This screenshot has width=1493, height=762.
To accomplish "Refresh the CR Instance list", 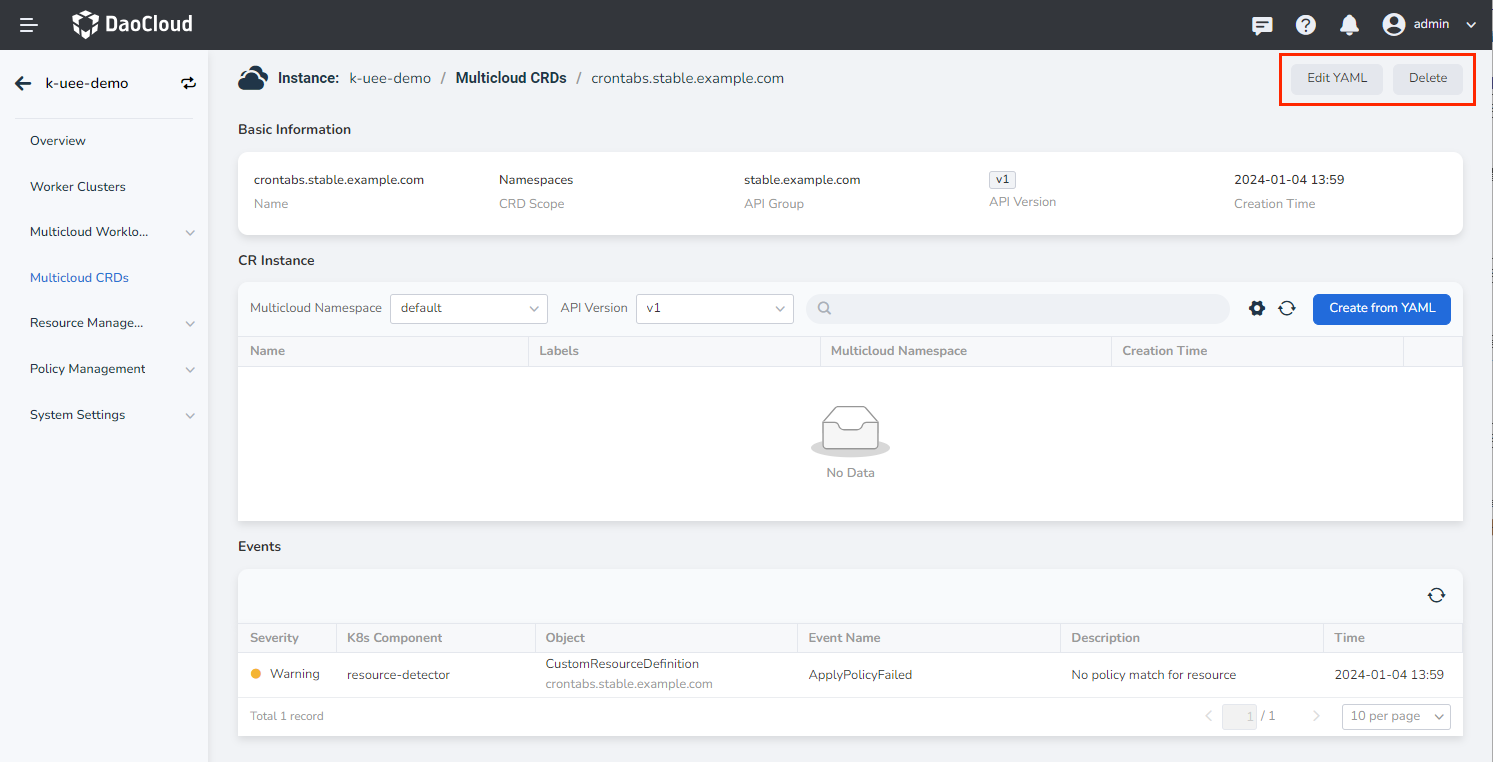I will pos(1287,308).
